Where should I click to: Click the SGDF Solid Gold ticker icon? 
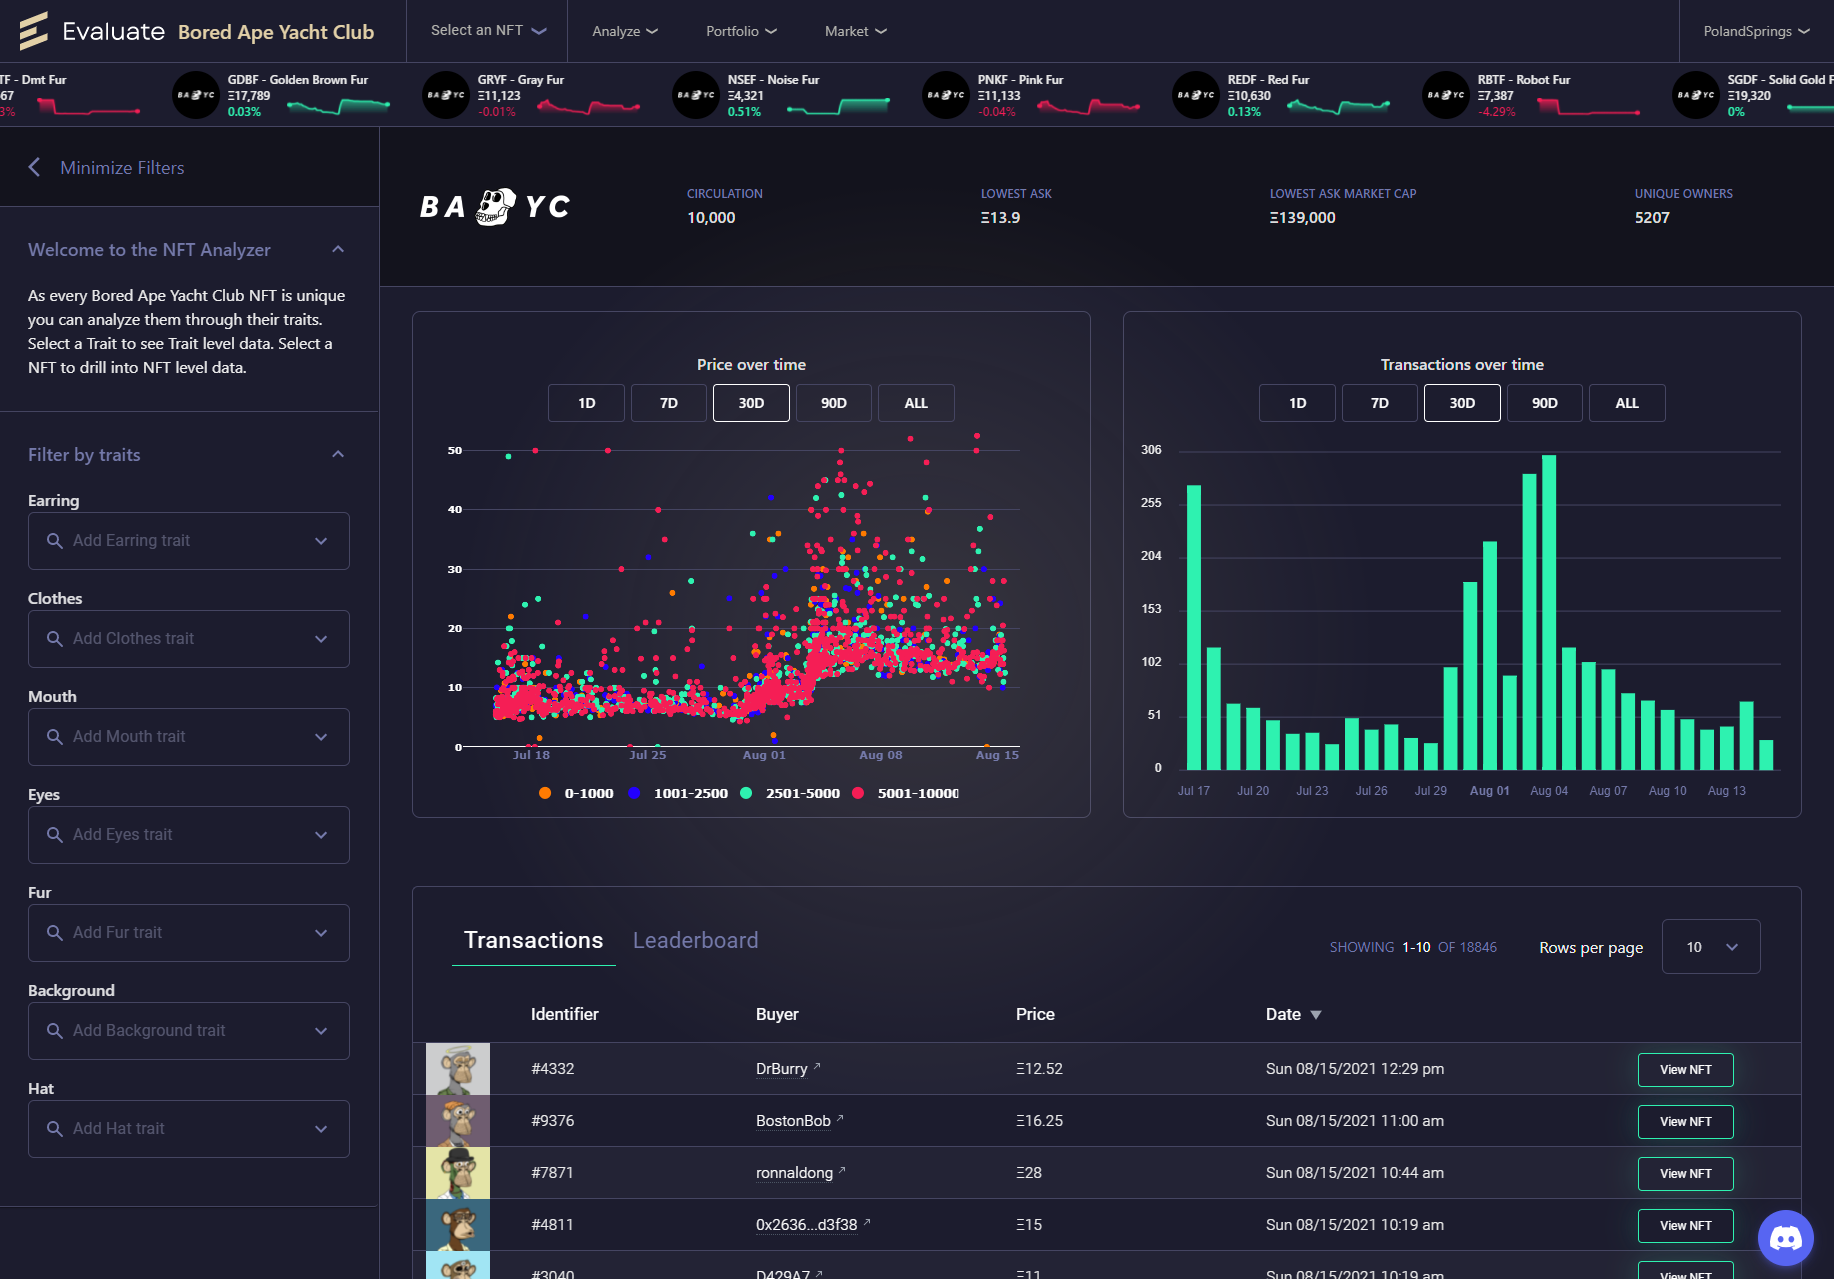coord(1696,95)
